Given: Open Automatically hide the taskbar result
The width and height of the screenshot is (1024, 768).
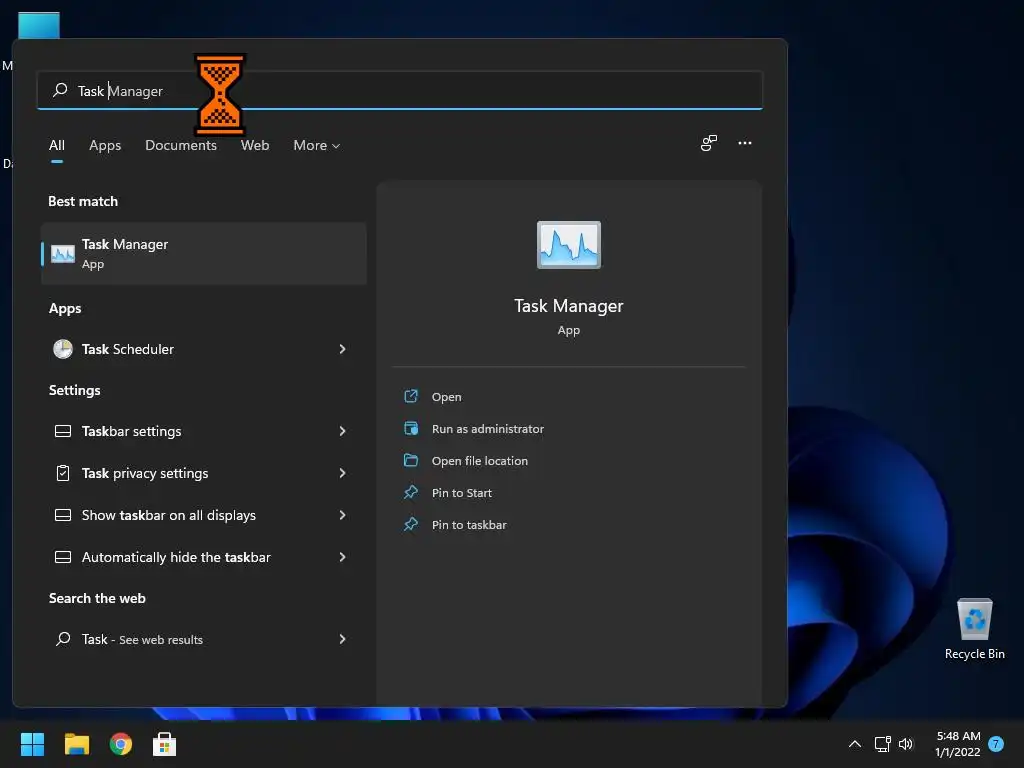Looking at the screenshot, I should click(x=204, y=557).
